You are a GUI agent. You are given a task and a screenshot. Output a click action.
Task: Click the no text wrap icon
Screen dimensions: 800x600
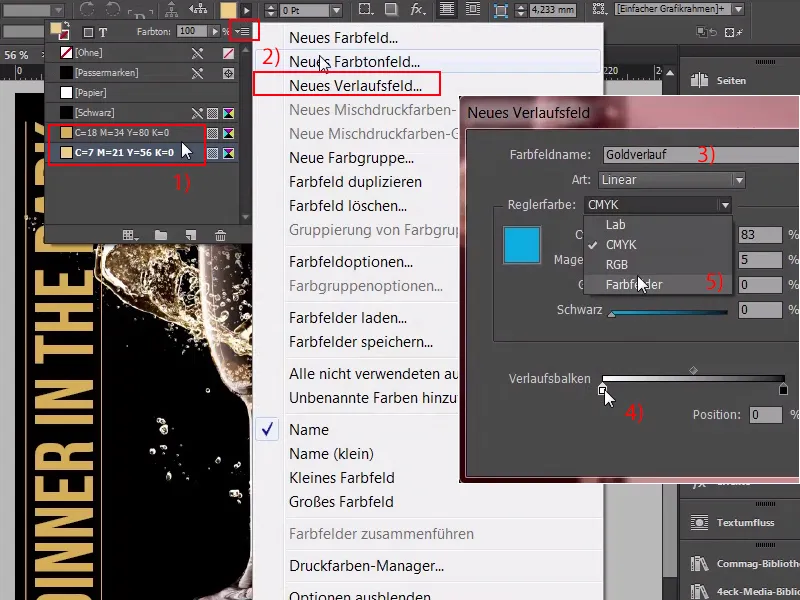(x=447, y=9)
